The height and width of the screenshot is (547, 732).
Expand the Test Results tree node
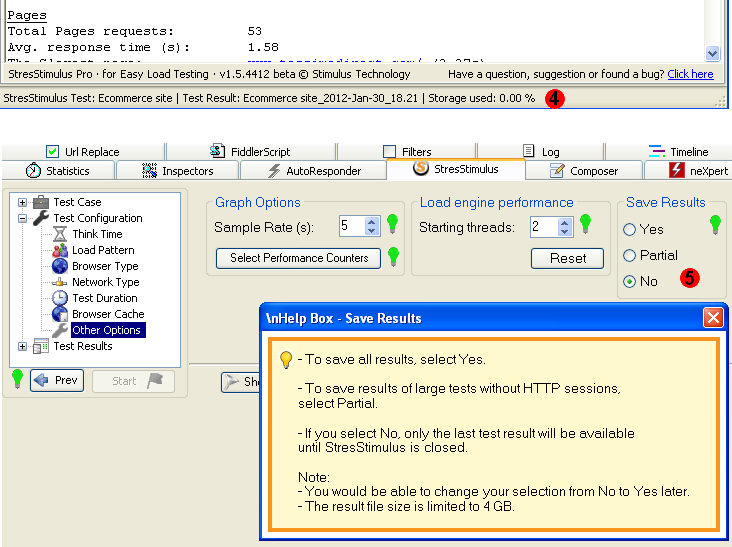pyautogui.click(x=22, y=346)
